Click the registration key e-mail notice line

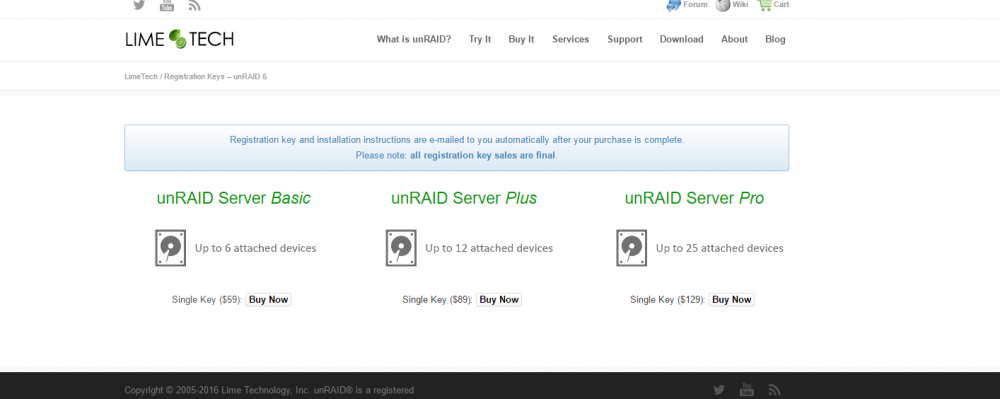point(457,140)
